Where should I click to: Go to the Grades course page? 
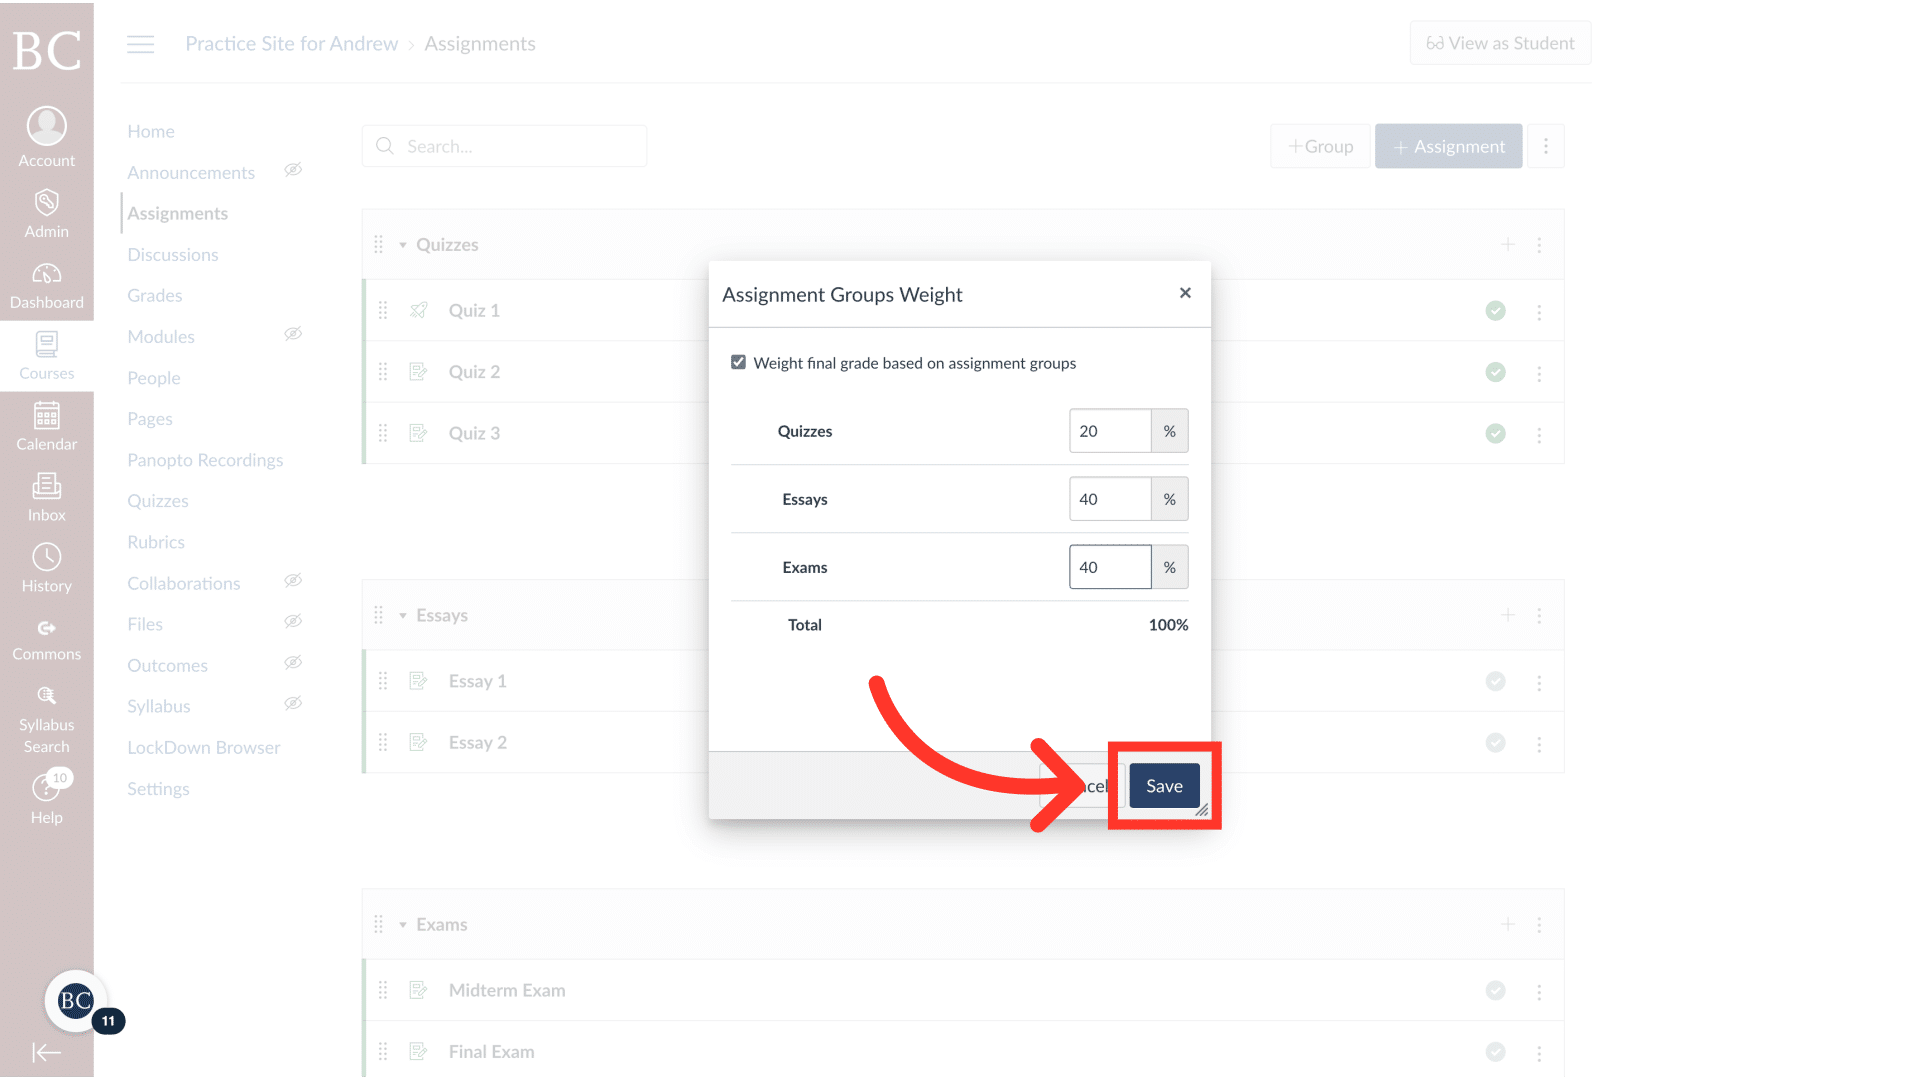click(x=154, y=295)
